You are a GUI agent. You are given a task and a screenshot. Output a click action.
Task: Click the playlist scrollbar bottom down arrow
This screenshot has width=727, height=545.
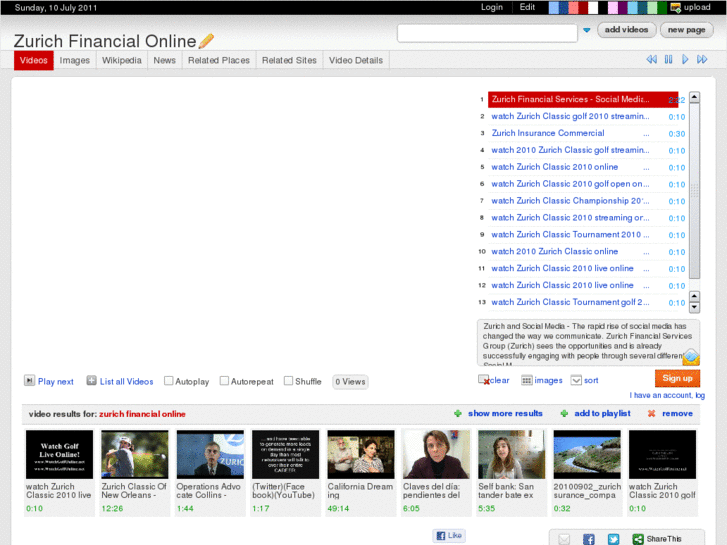point(694,308)
